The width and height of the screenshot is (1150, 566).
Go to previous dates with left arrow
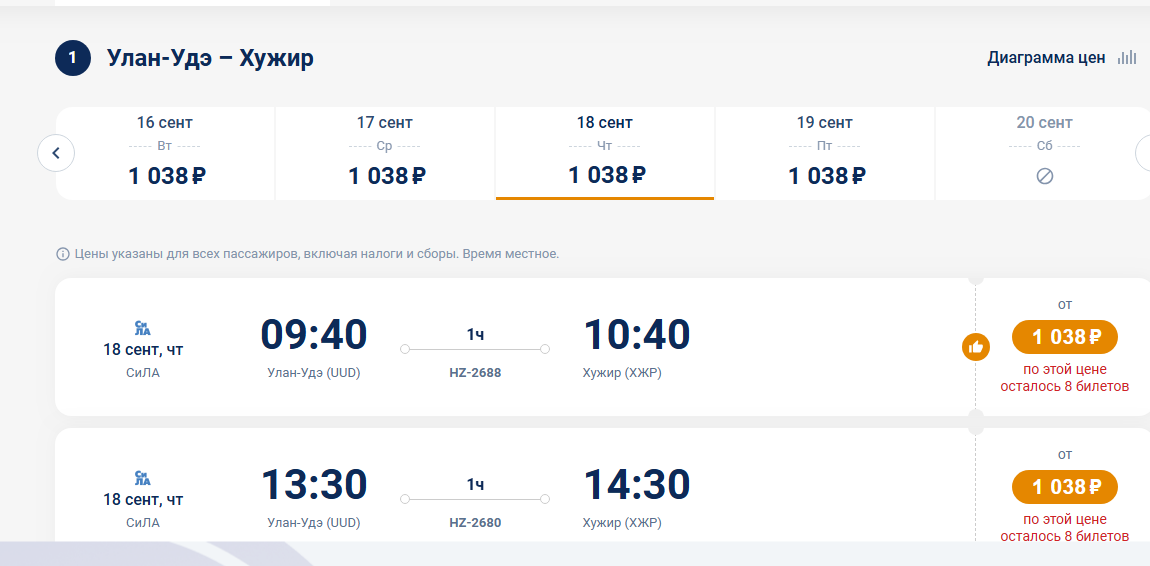[x=56, y=153]
